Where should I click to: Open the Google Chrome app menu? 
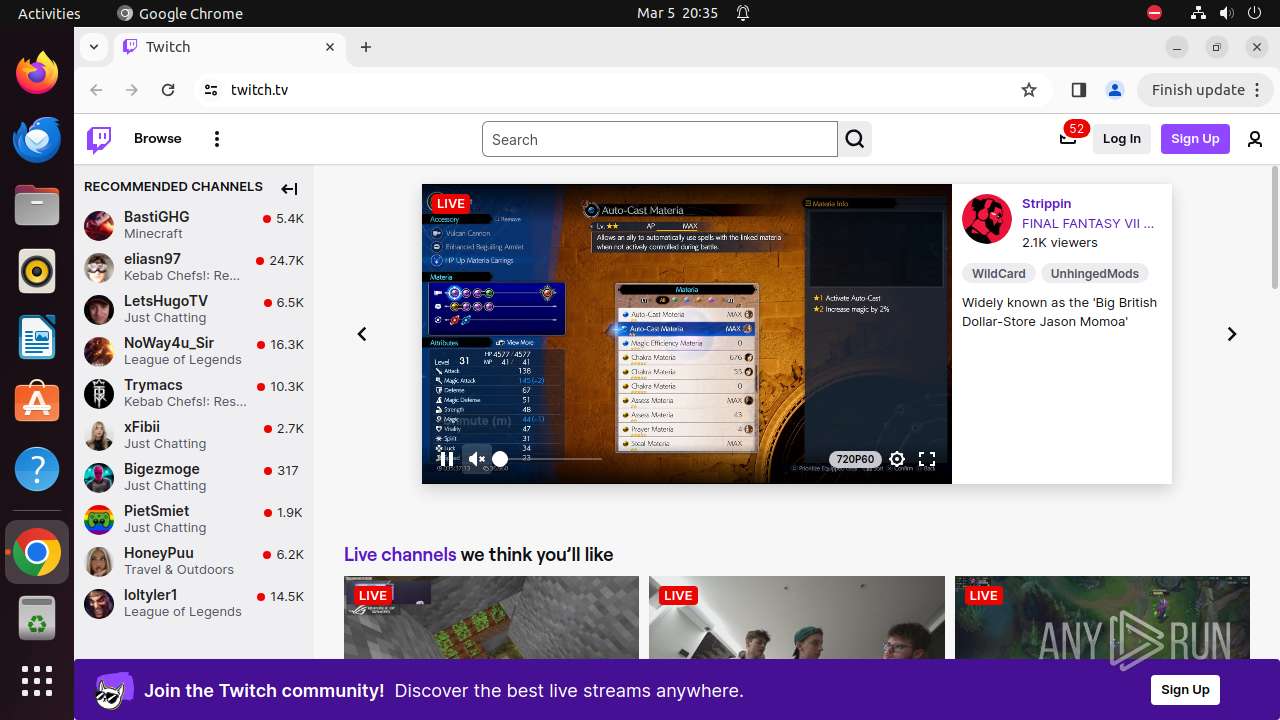click(180, 14)
